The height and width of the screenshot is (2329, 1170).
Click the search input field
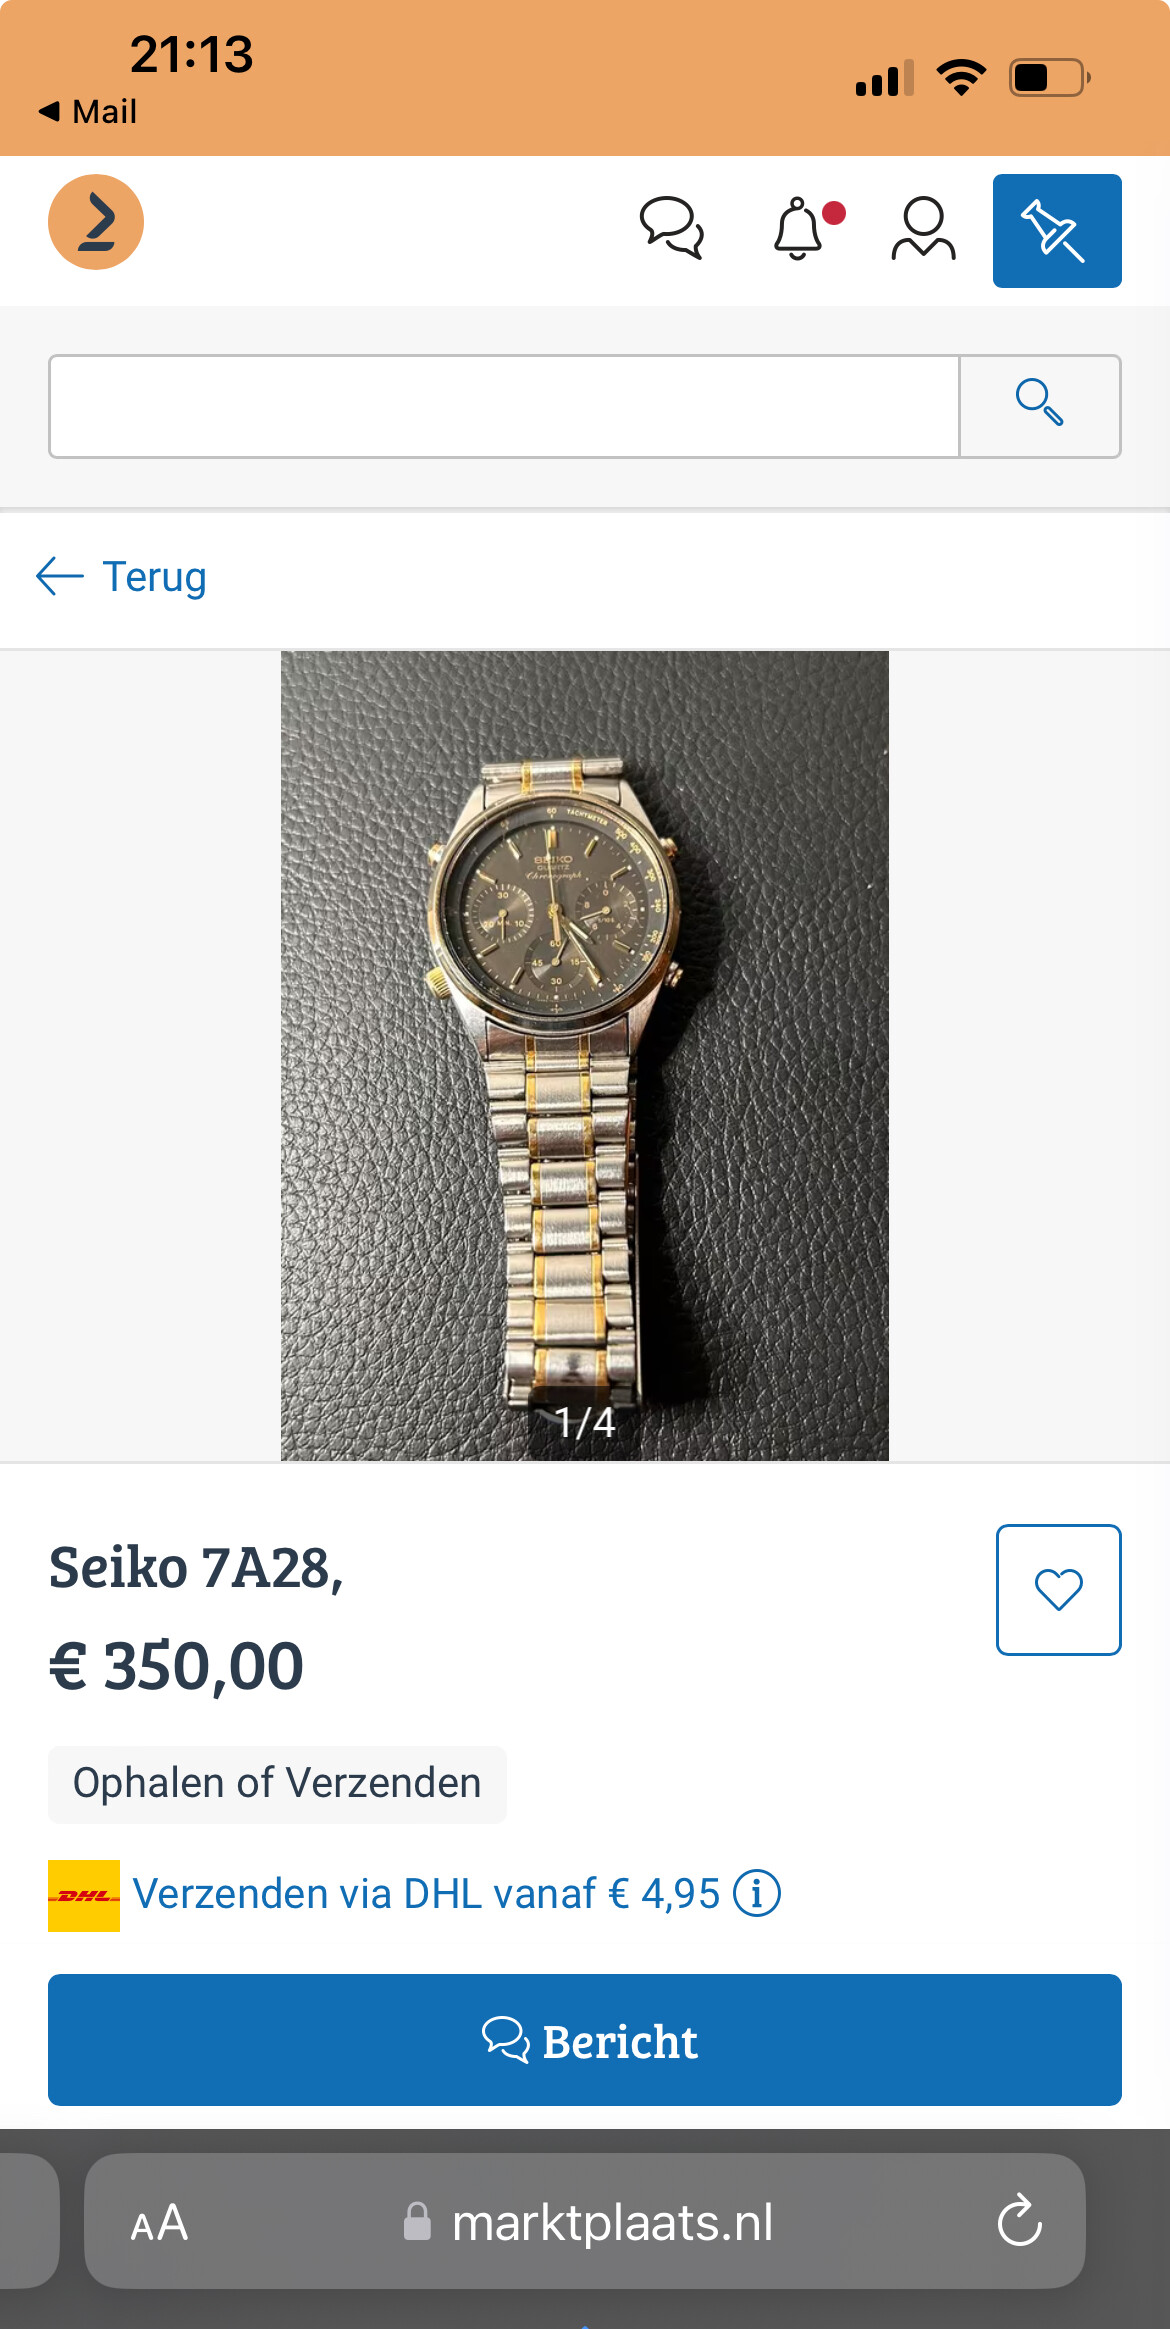504,406
